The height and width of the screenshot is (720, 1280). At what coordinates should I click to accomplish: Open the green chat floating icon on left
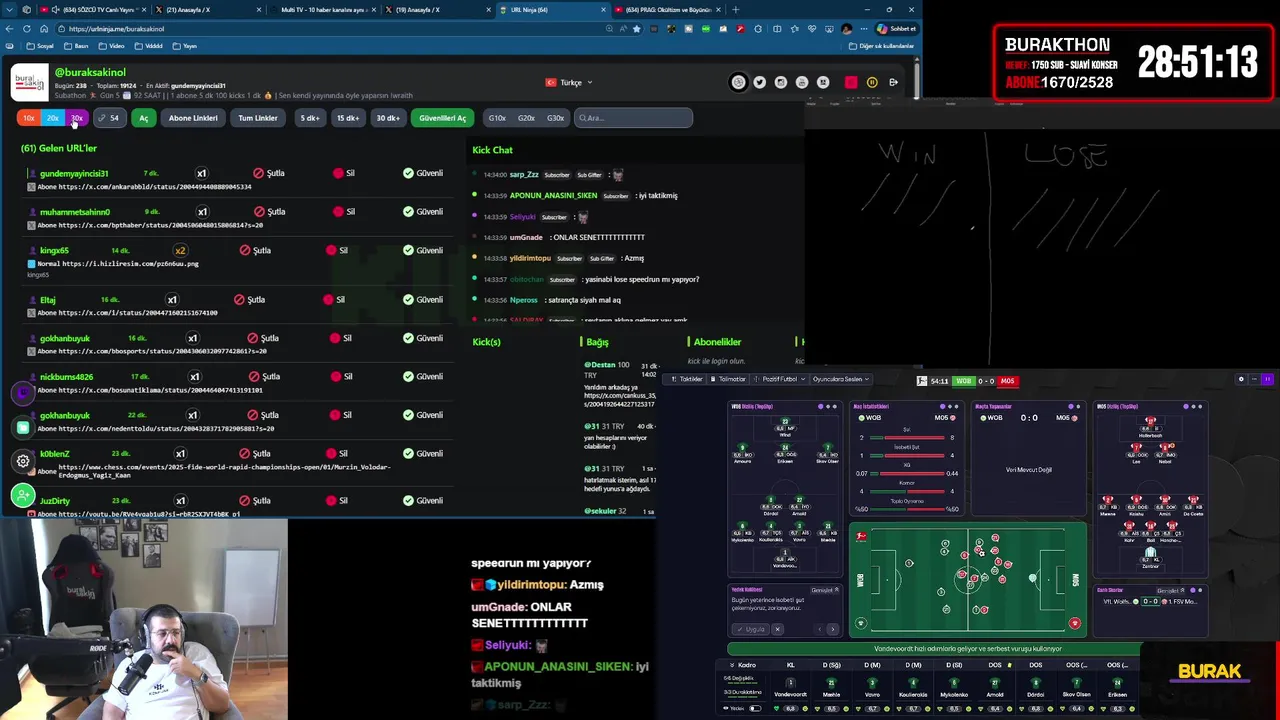point(23,427)
